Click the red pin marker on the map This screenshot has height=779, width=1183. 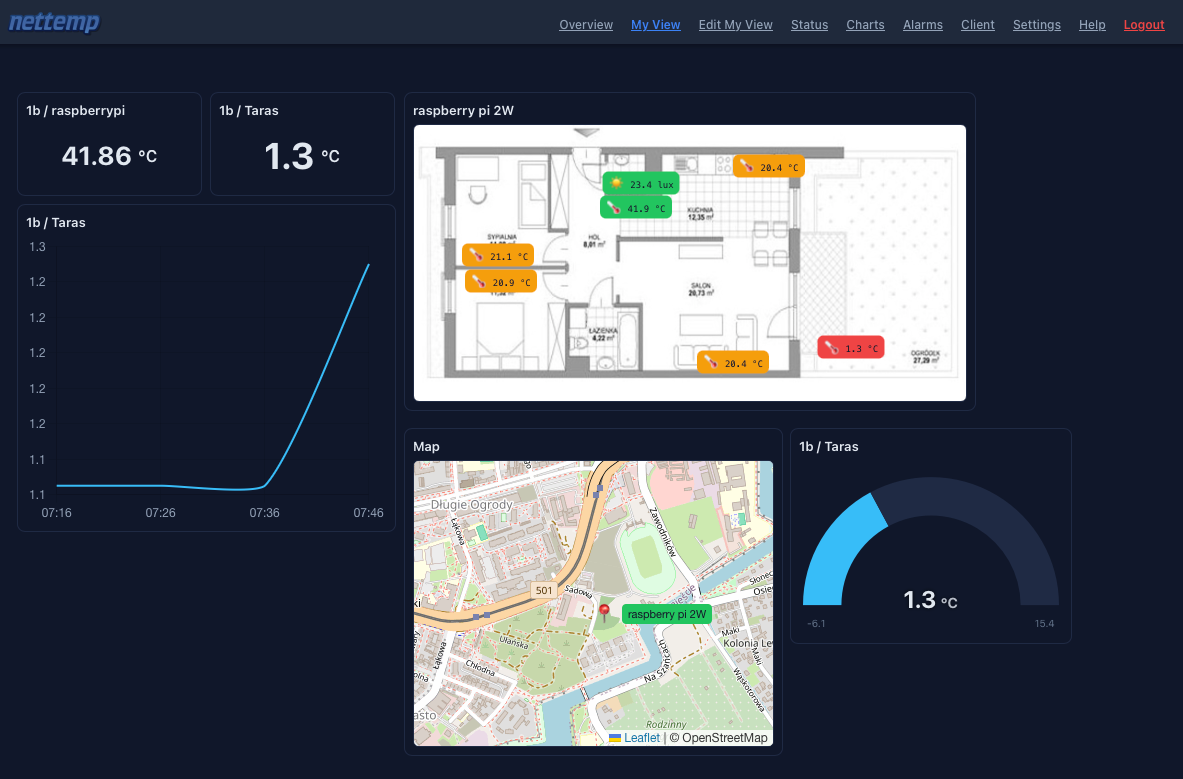tap(604, 612)
